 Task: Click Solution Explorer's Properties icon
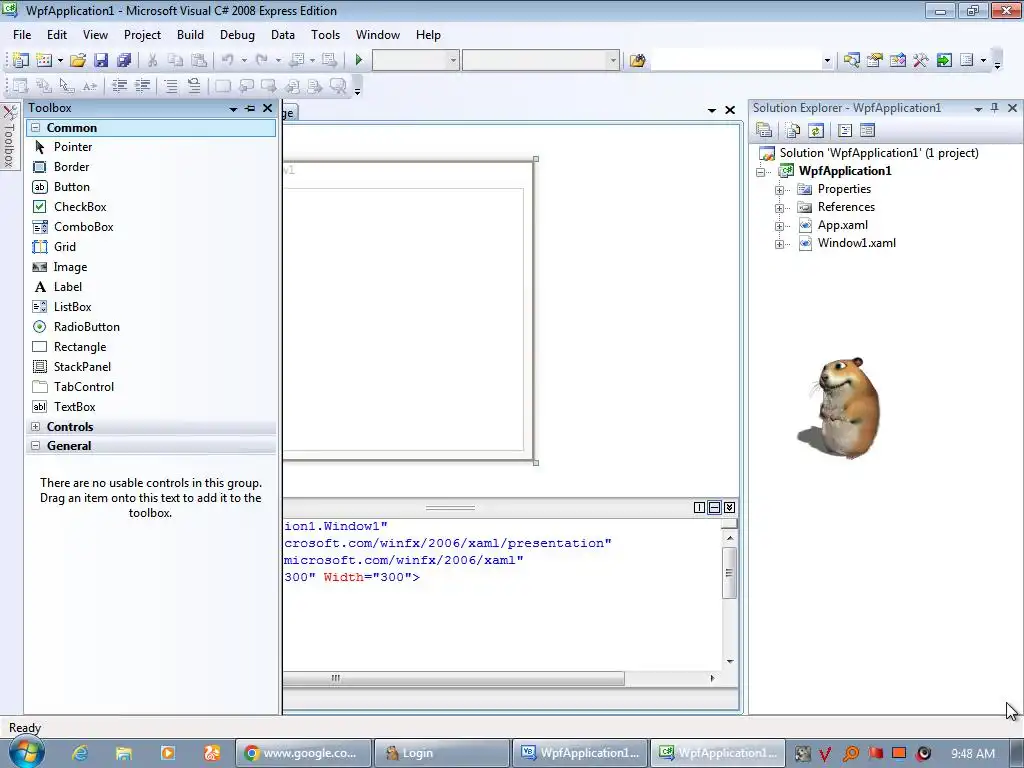763,130
